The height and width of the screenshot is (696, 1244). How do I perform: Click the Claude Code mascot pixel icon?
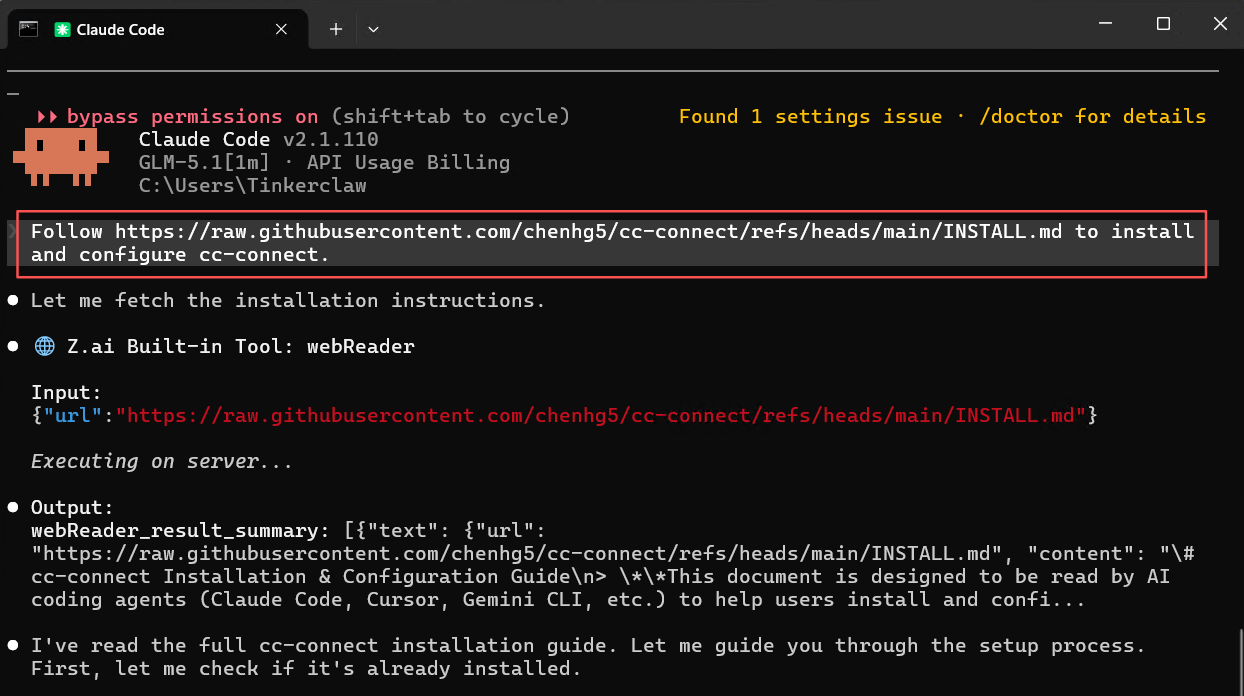[63, 159]
